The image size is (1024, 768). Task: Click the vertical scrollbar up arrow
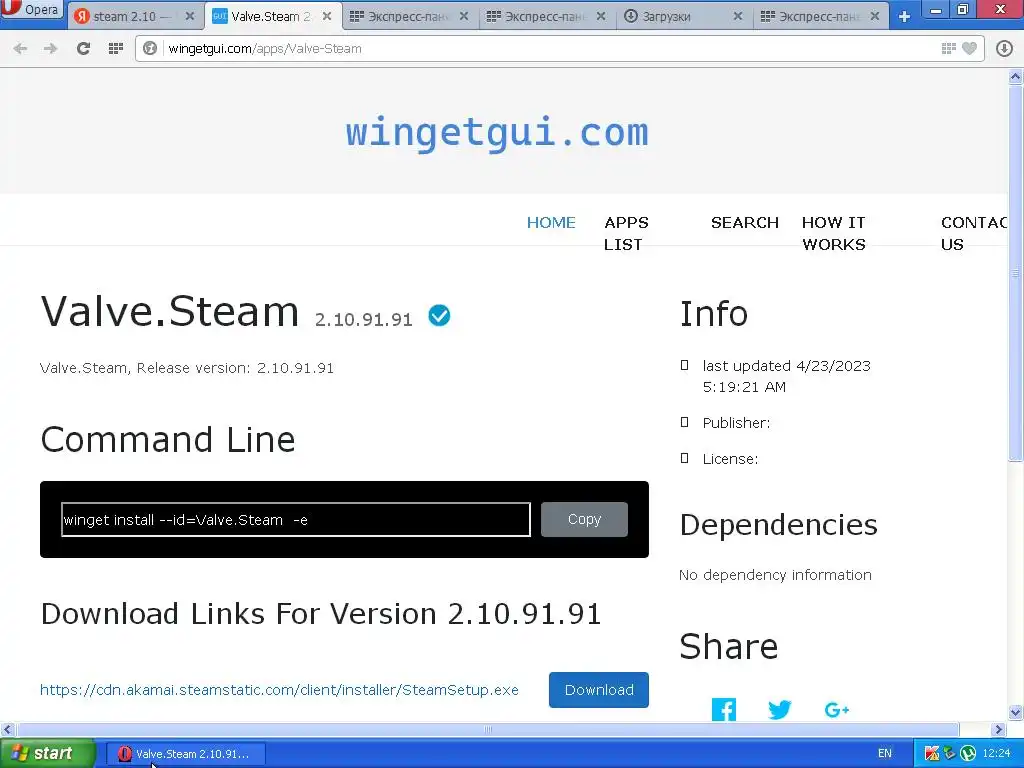click(x=1016, y=77)
